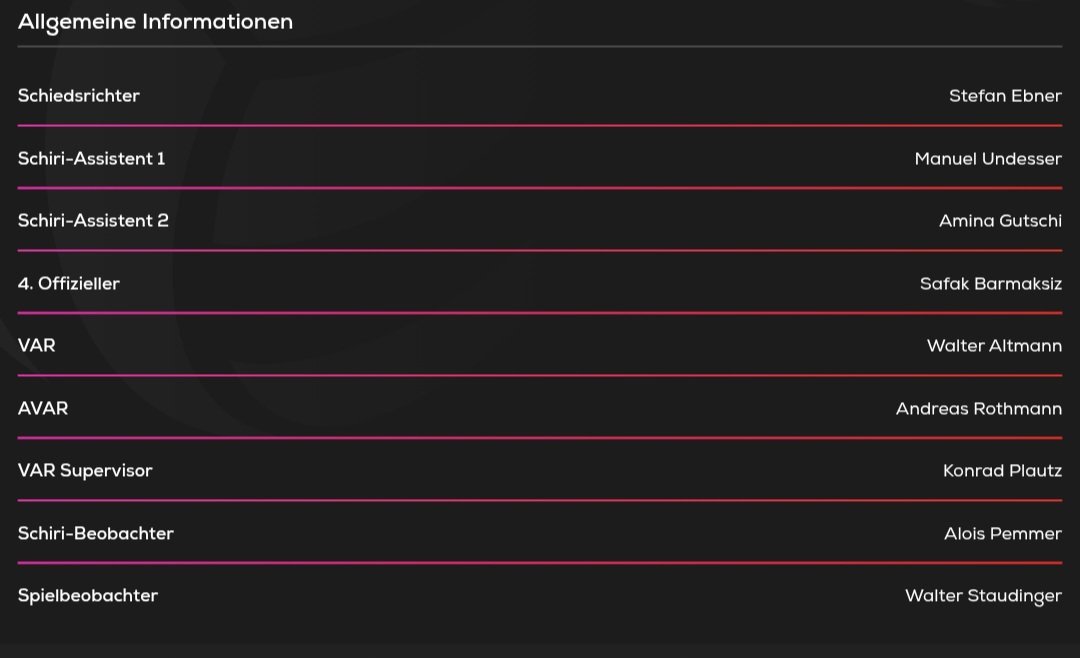
Task: Click the VAR Supervisor label
Action: 85,471
